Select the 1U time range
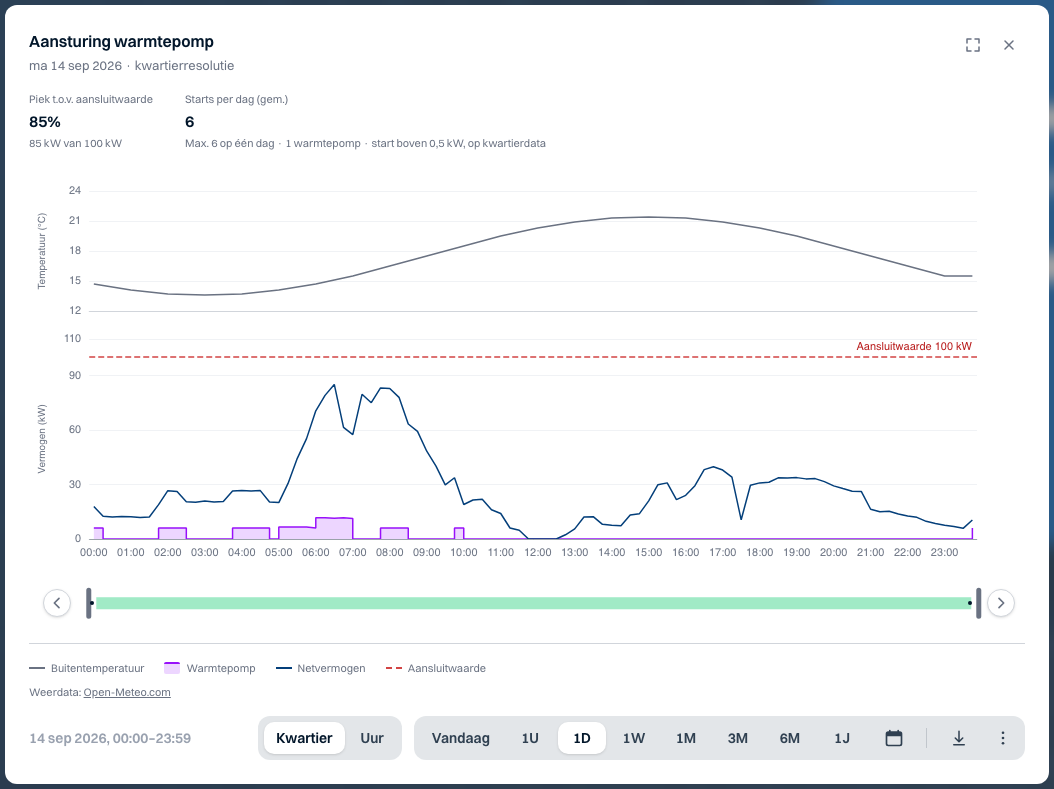The image size is (1054, 789). coord(530,738)
